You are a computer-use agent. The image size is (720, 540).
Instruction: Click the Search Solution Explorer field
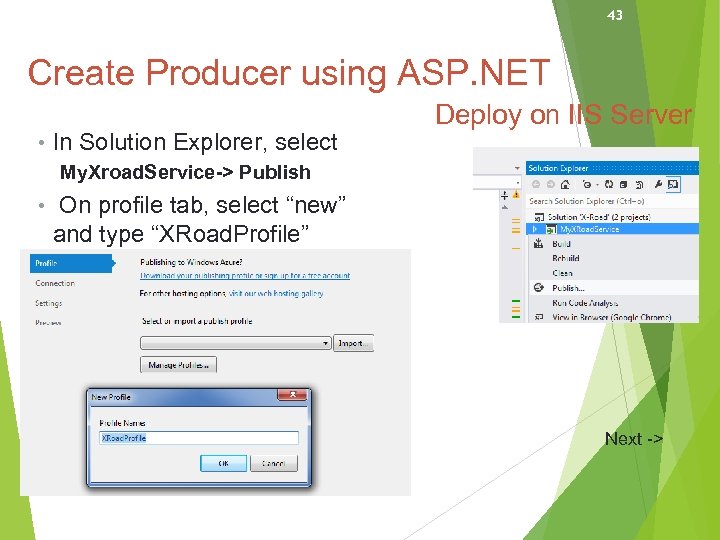(612, 201)
